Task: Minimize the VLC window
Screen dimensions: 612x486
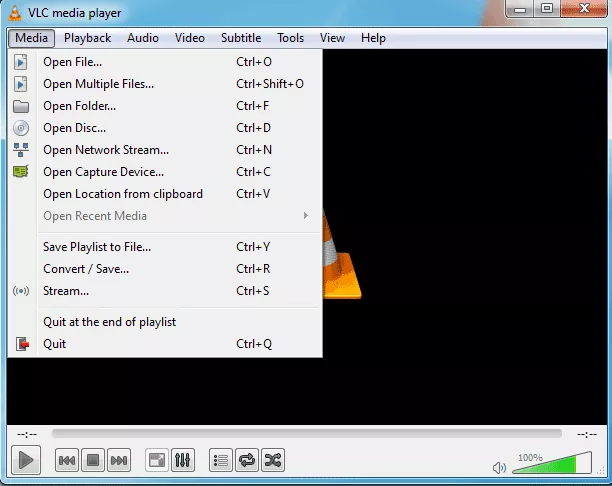Action: point(520,9)
